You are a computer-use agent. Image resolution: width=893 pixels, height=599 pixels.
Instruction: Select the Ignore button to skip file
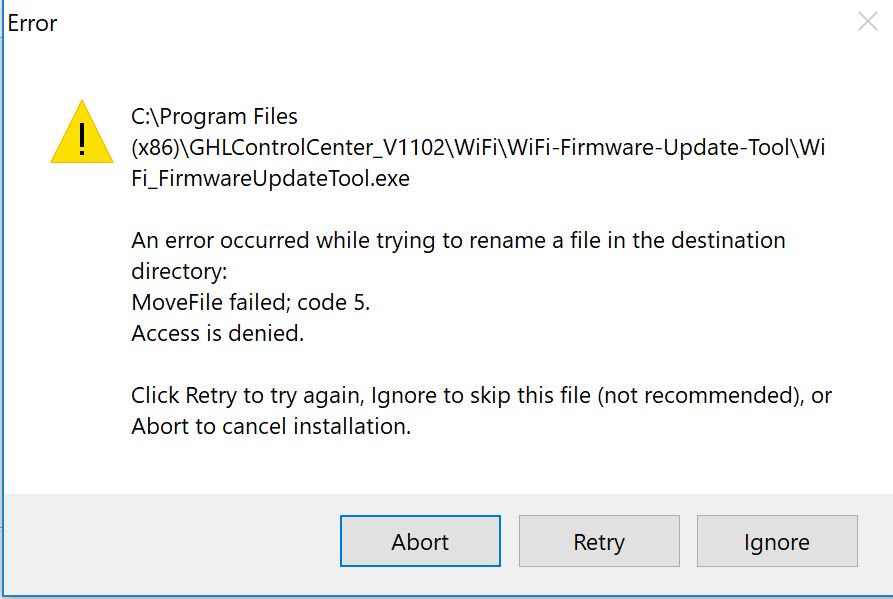[x=777, y=541]
